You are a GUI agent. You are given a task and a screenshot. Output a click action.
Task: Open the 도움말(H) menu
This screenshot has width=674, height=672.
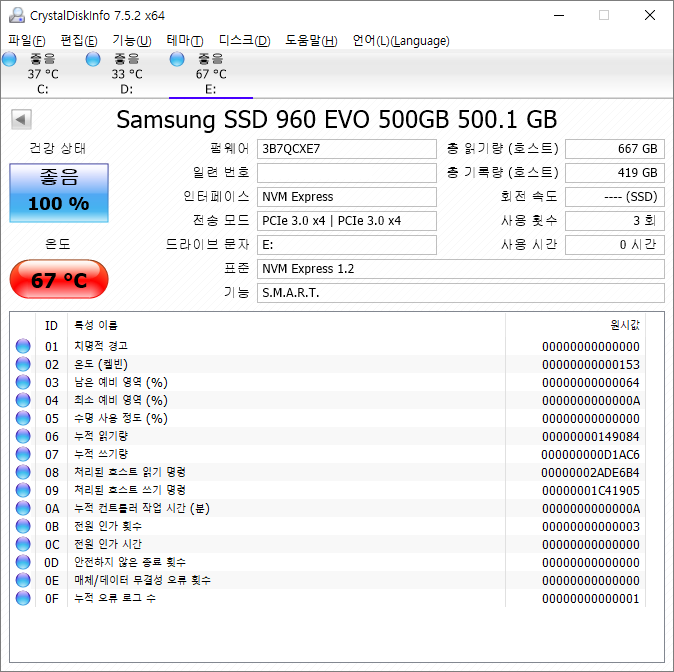point(312,41)
